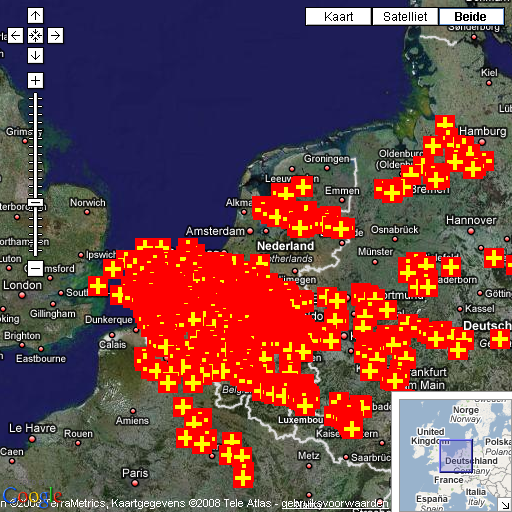This screenshot has height=512, width=512.
Task: Click the Eastbourne city label
Action: 41,359
